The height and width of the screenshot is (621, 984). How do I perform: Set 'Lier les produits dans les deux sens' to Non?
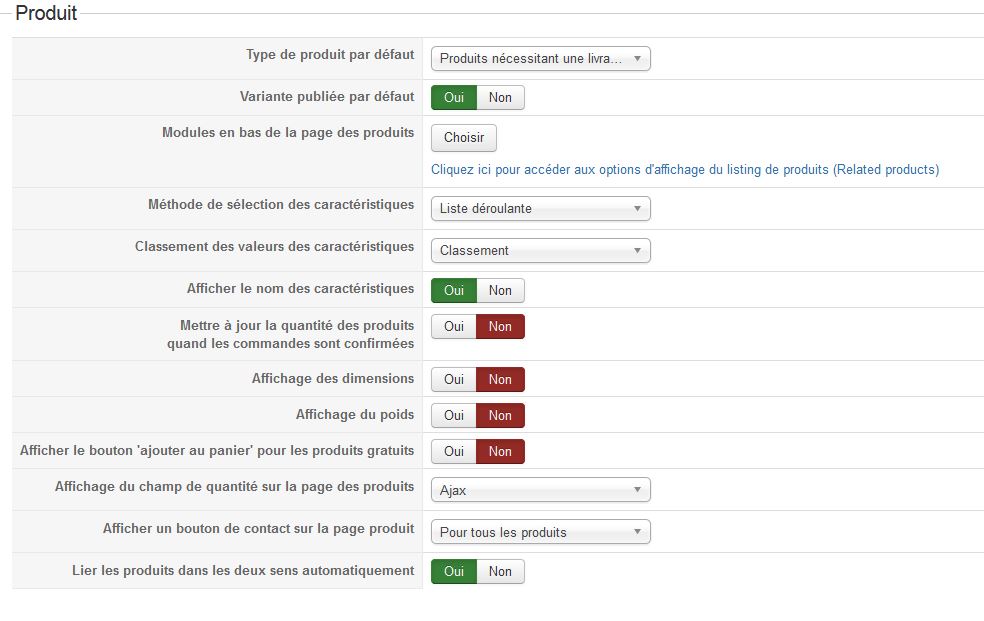[500, 571]
